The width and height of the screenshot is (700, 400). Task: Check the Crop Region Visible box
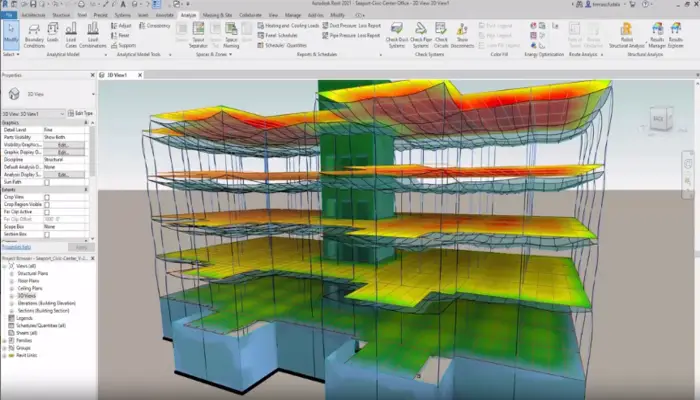[47, 205]
